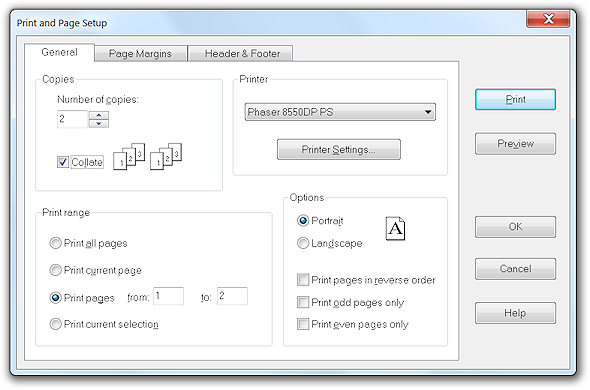Choose the Print pages range option
This screenshot has width=590, height=390.
tap(55, 298)
